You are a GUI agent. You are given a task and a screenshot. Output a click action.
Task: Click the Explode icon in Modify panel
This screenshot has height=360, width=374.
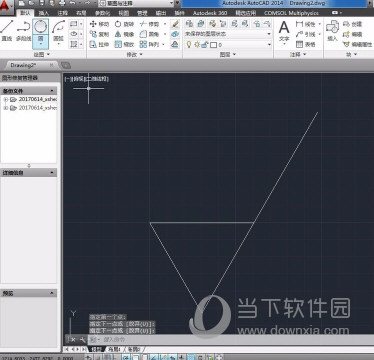pyautogui.click(x=175, y=34)
